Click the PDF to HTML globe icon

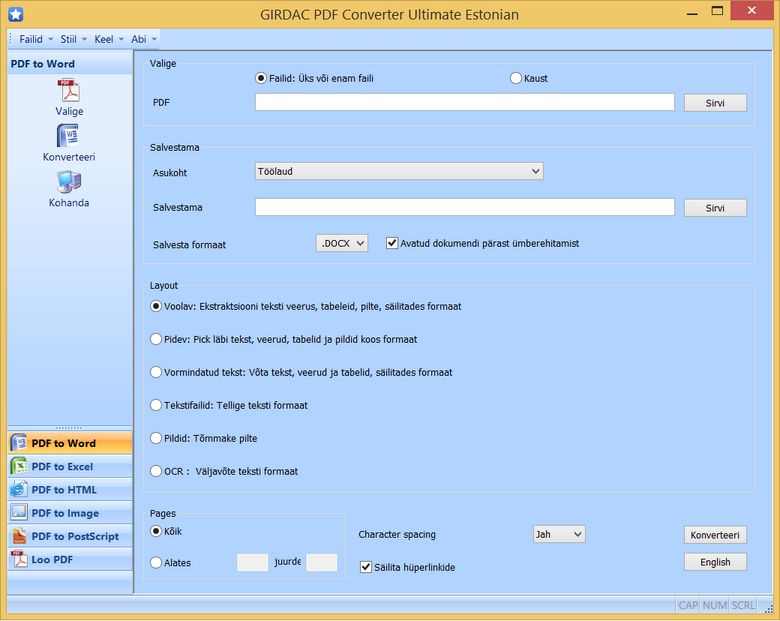coord(19,490)
